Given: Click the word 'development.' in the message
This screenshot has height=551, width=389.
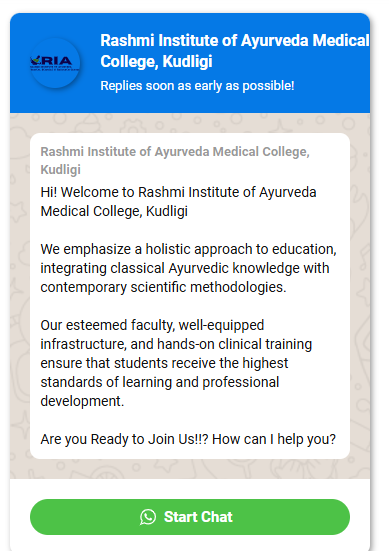Looking at the screenshot, I should [82, 401].
